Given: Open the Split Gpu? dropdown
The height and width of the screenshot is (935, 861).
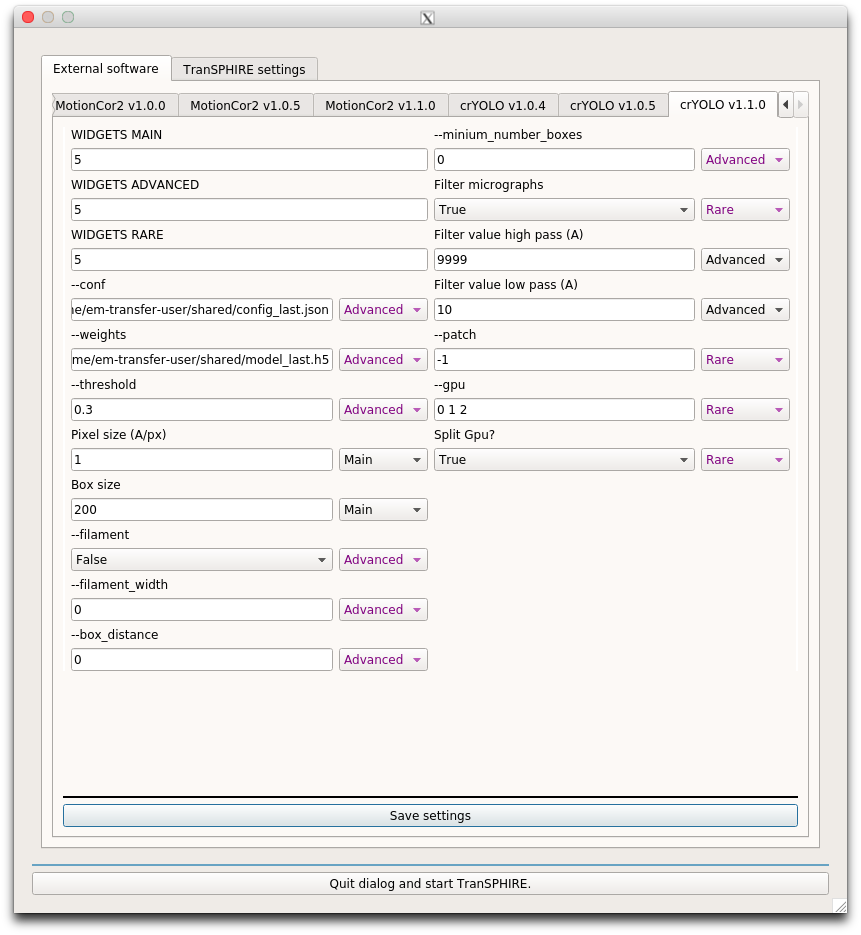Looking at the screenshot, I should [x=564, y=459].
